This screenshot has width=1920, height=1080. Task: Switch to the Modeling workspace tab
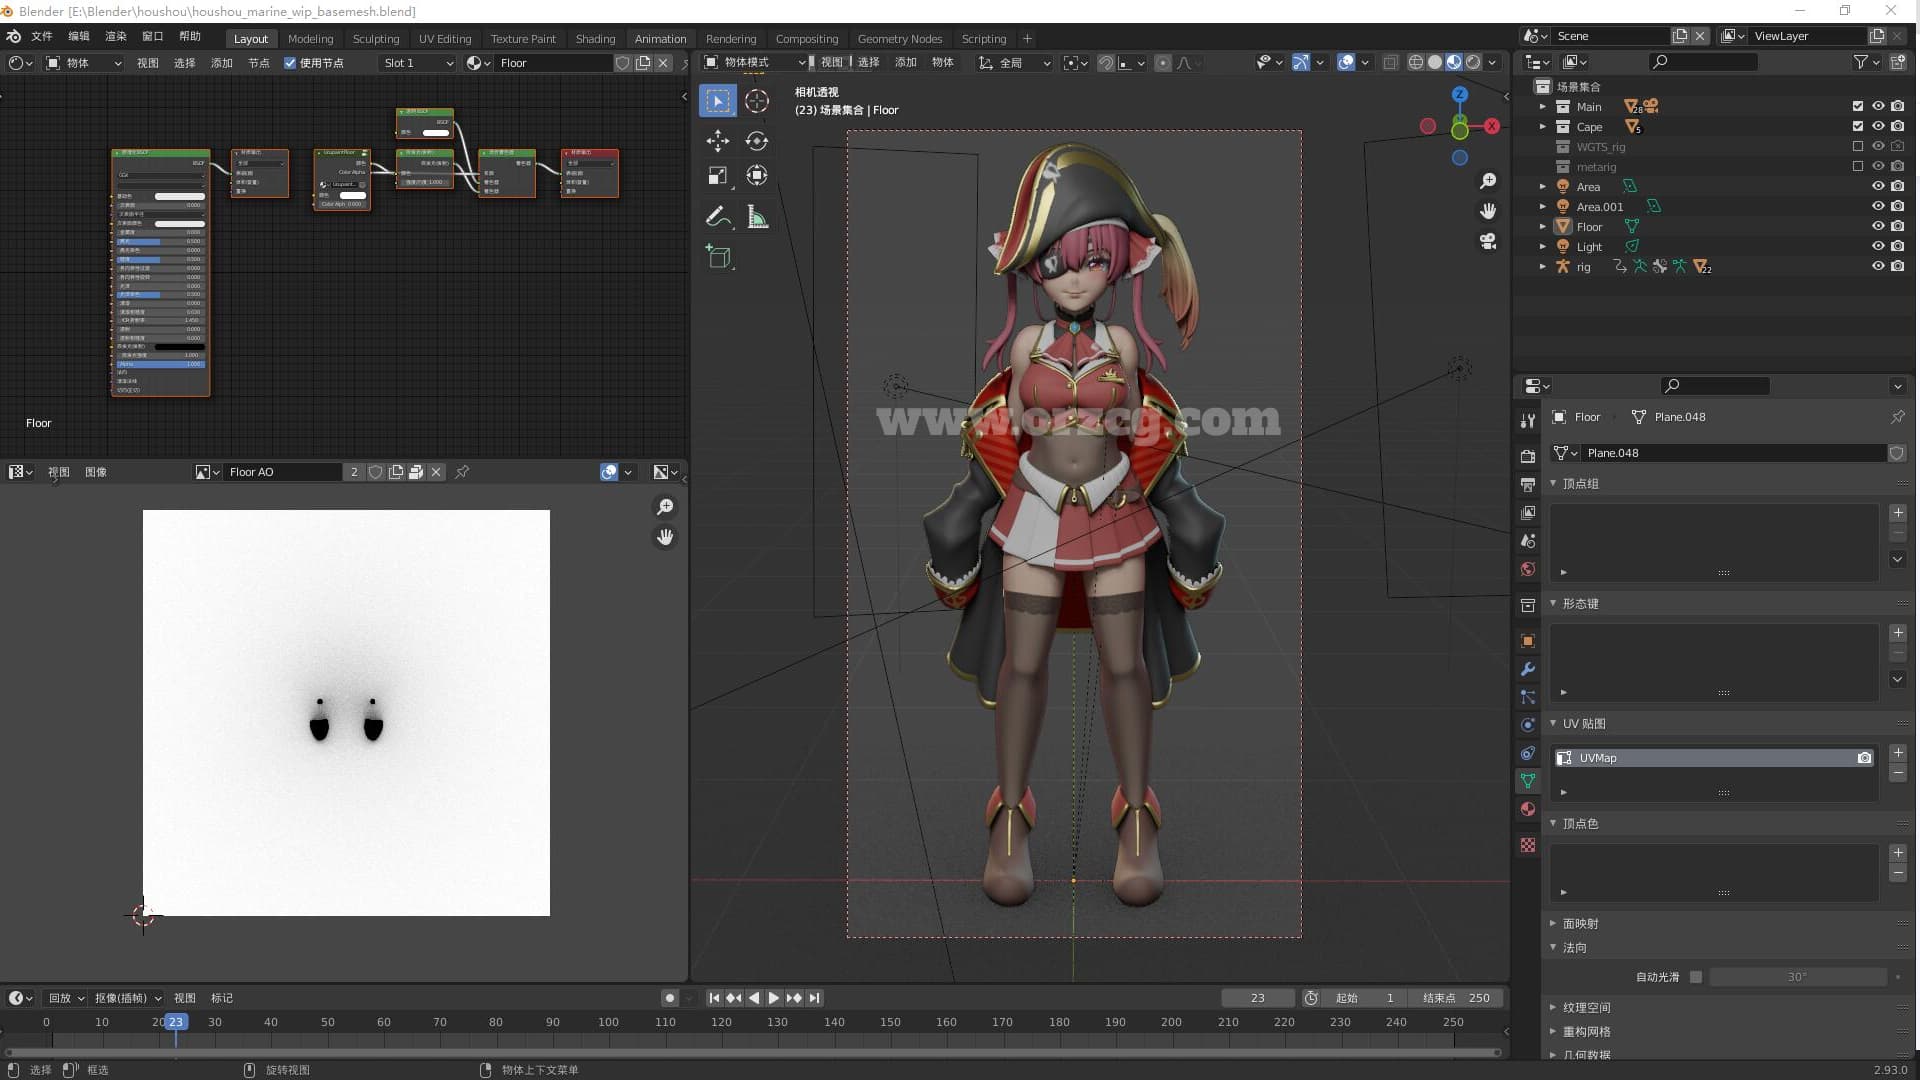[310, 39]
